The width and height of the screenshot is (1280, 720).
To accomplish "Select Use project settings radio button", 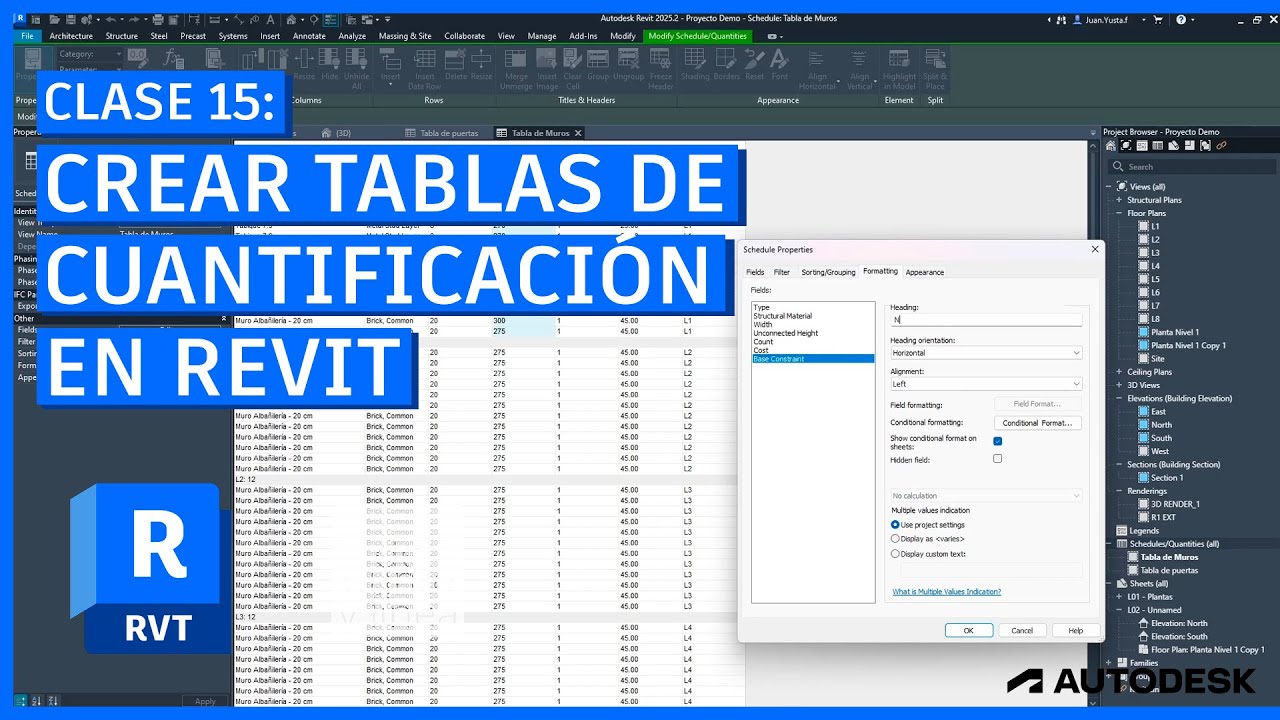I will [x=895, y=524].
